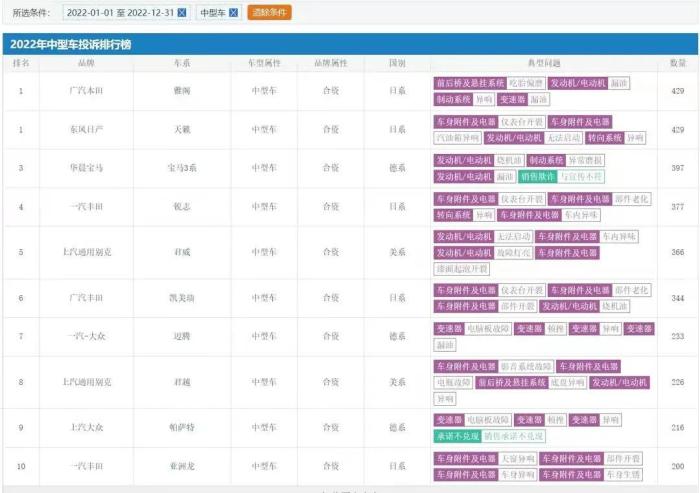The height and width of the screenshot is (493, 700).
Task: Select the 雅阁 car series
Action: click(x=182, y=91)
